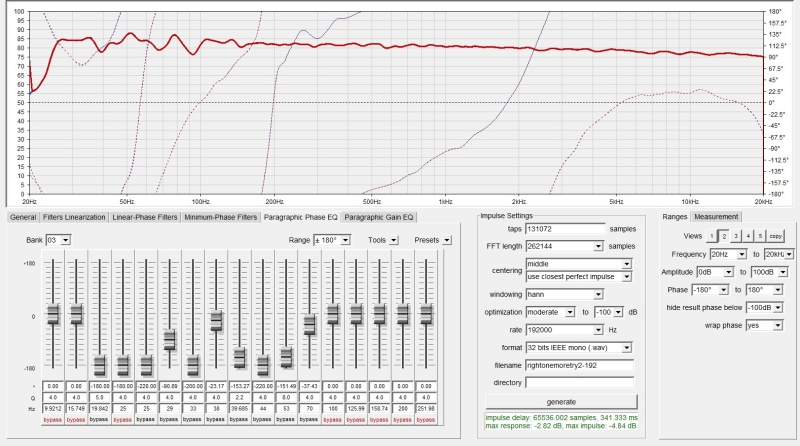Click the generate button
This screenshot has width=800, height=446.
click(x=554, y=400)
